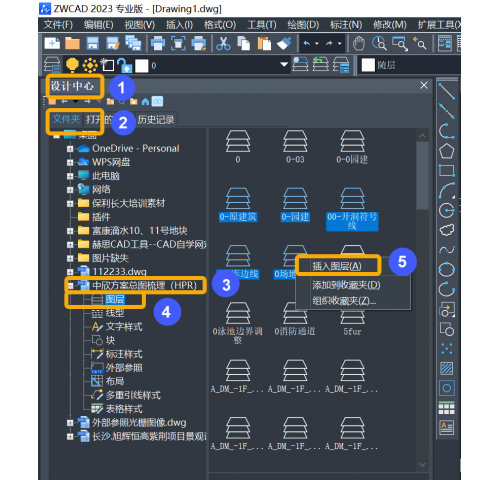Screen dimensions: 500x480
Task: Open a file with the folder icon
Action: click(72, 43)
